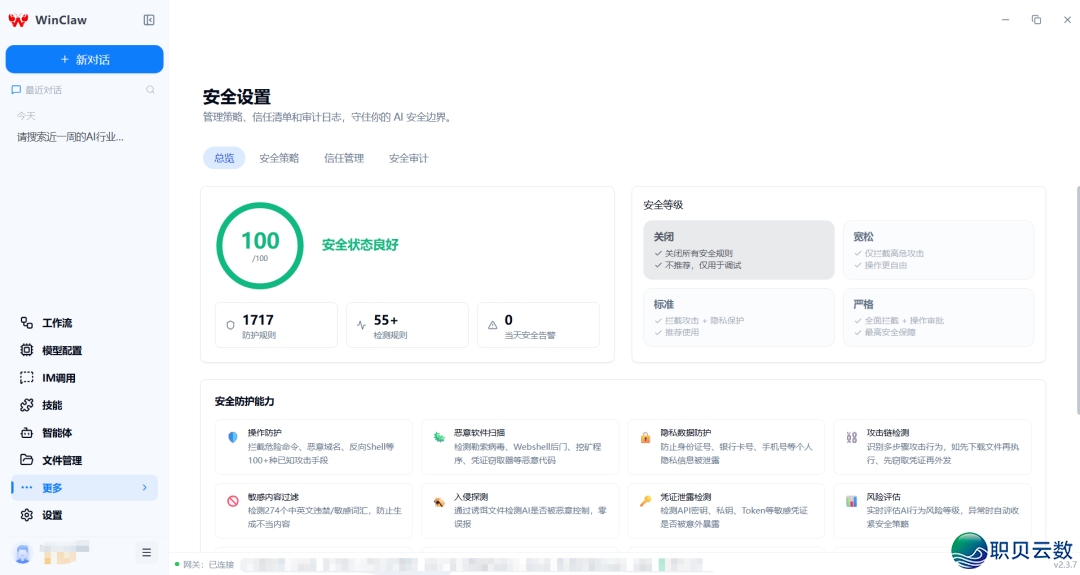Click the IM调用 icon
Viewport: 1080px width, 575px height.
pos(27,377)
